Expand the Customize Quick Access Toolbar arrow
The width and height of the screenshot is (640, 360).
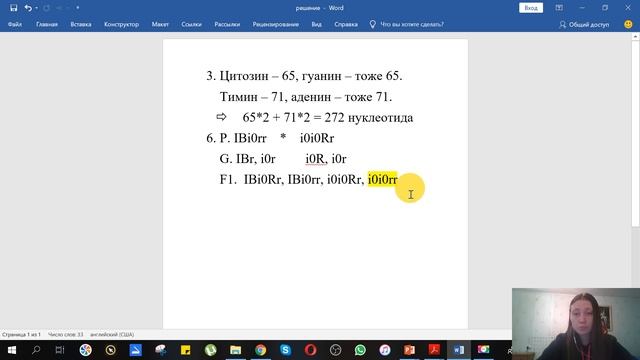pyautogui.click(x=78, y=8)
